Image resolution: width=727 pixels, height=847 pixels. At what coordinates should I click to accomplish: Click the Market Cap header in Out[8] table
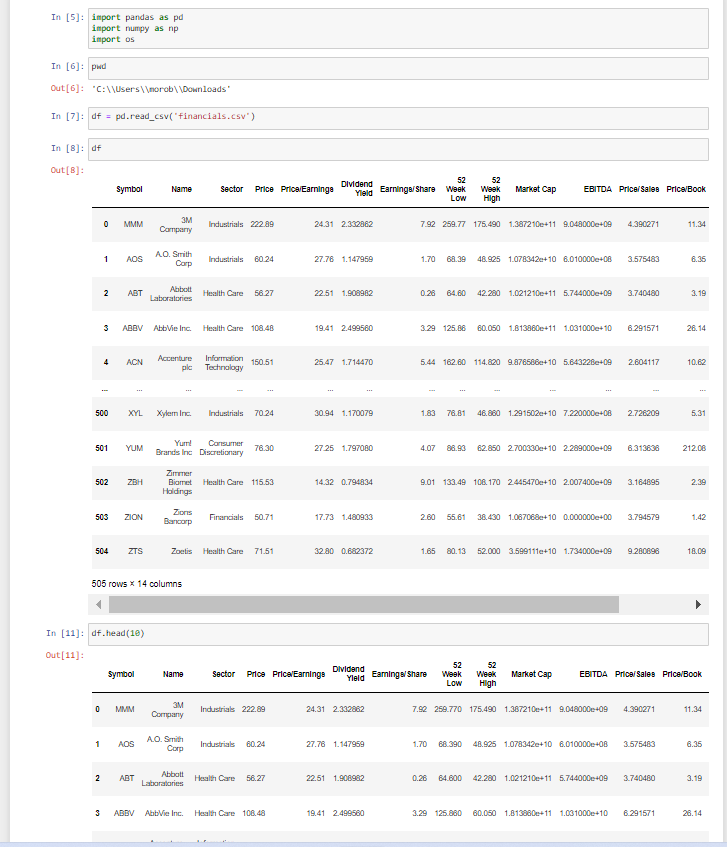(535, 189)
